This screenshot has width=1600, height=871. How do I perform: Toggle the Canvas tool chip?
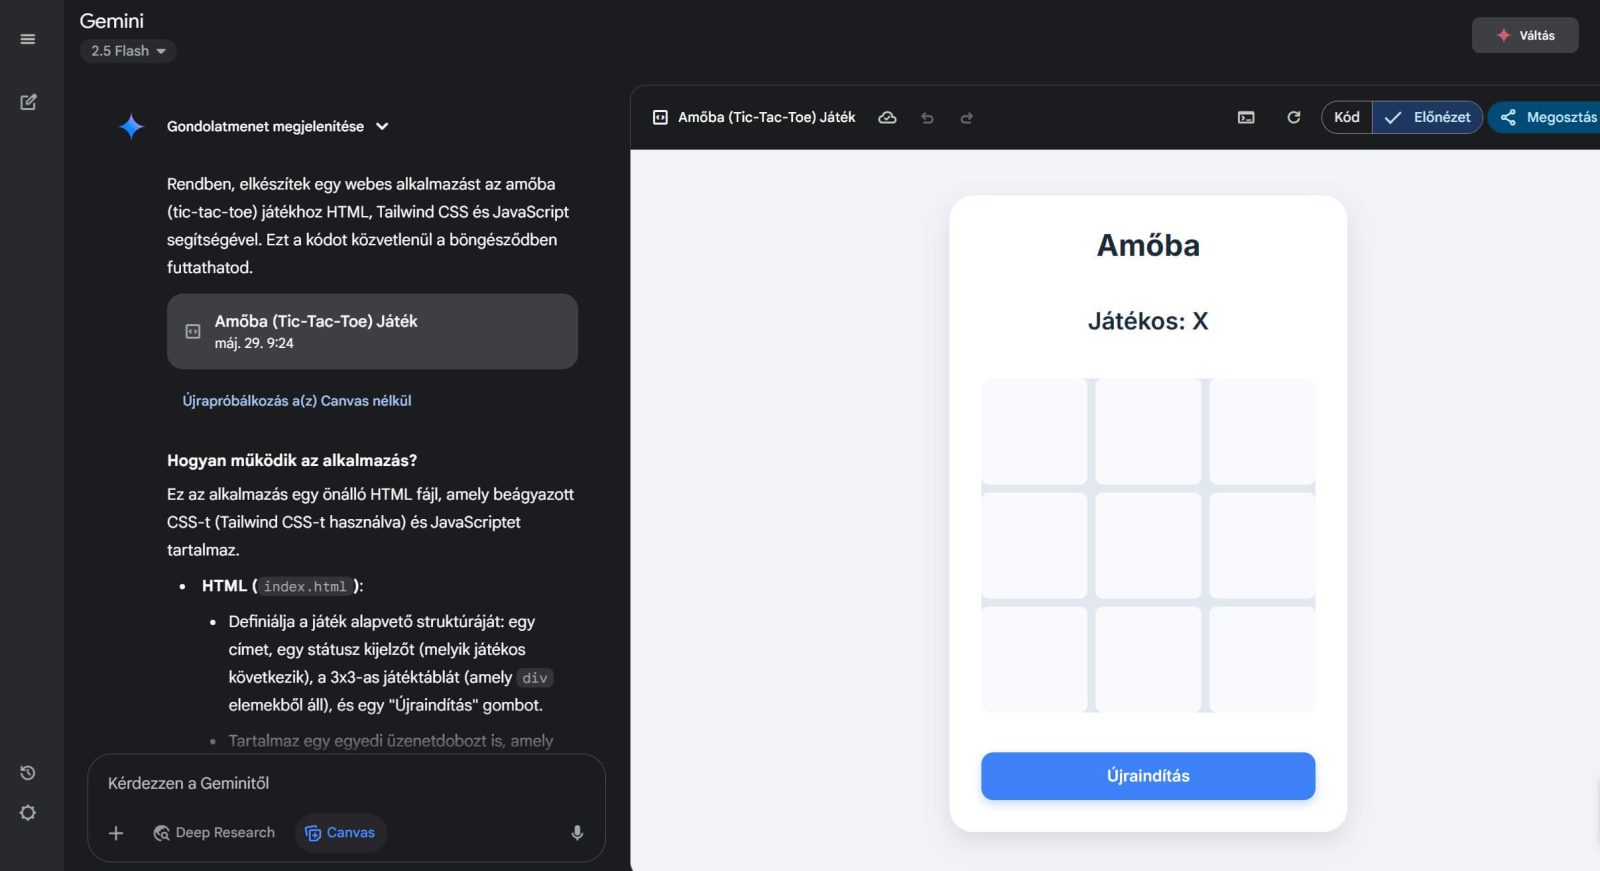[x=340, y=833]
